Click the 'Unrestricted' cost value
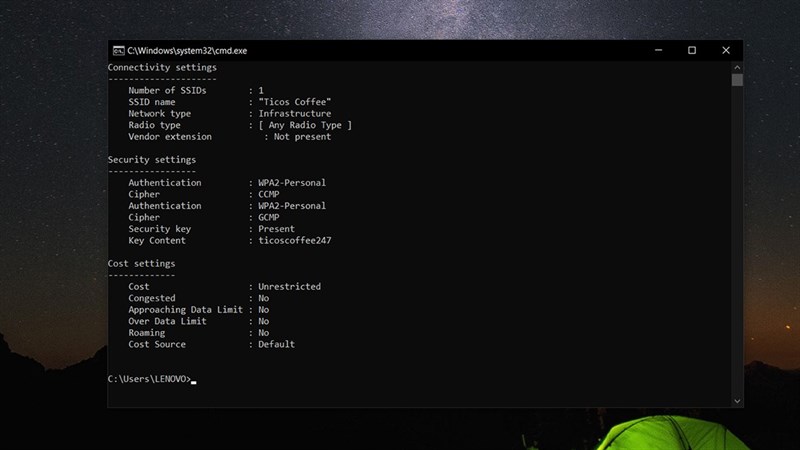The width and height of the screenshot is (800, 450). pos(289,287)
